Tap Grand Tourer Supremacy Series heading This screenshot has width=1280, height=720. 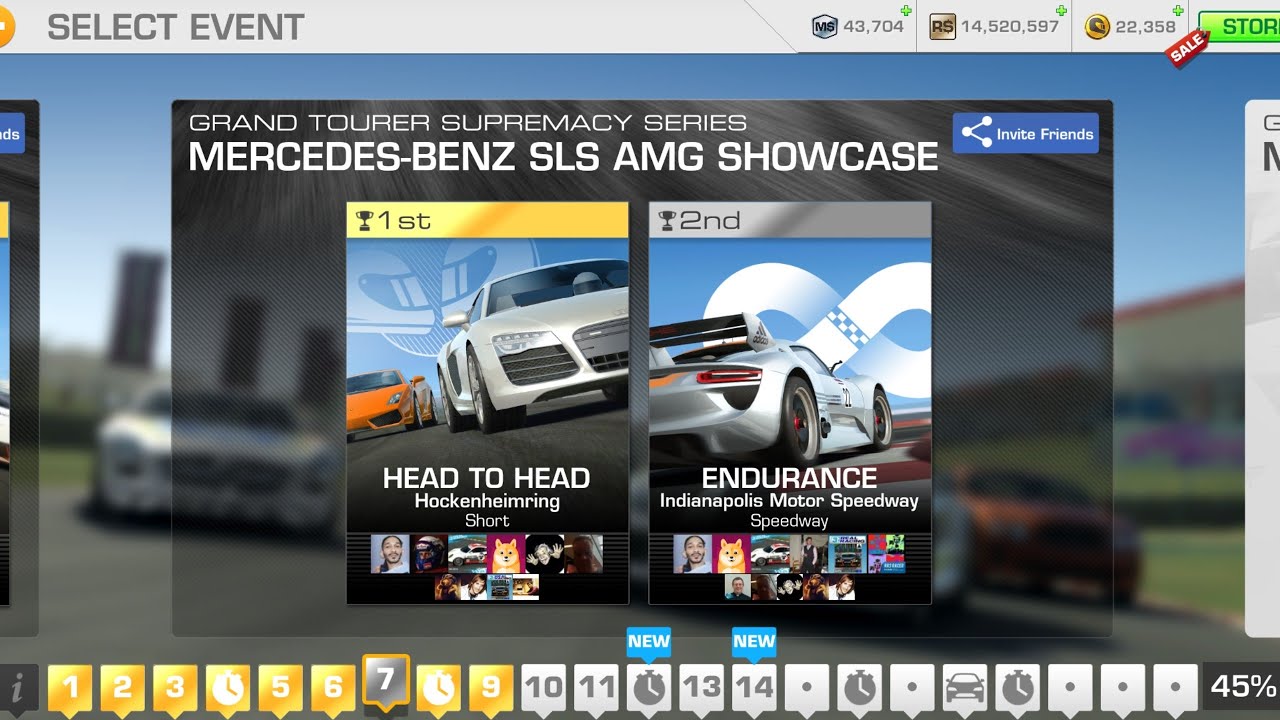coord(468,123)
